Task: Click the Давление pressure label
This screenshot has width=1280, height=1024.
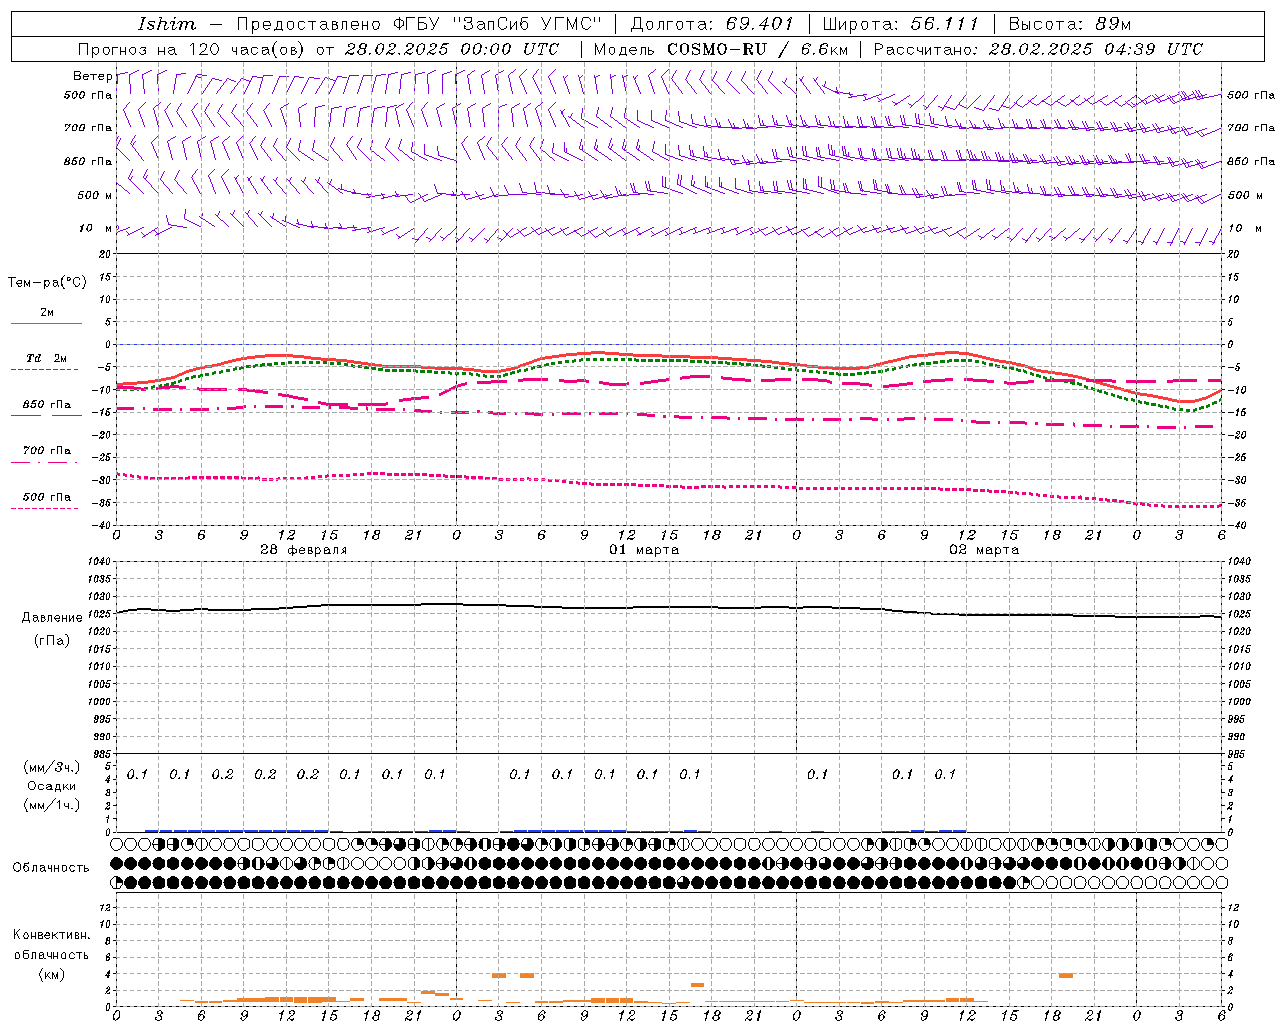Action: [52, 618]
